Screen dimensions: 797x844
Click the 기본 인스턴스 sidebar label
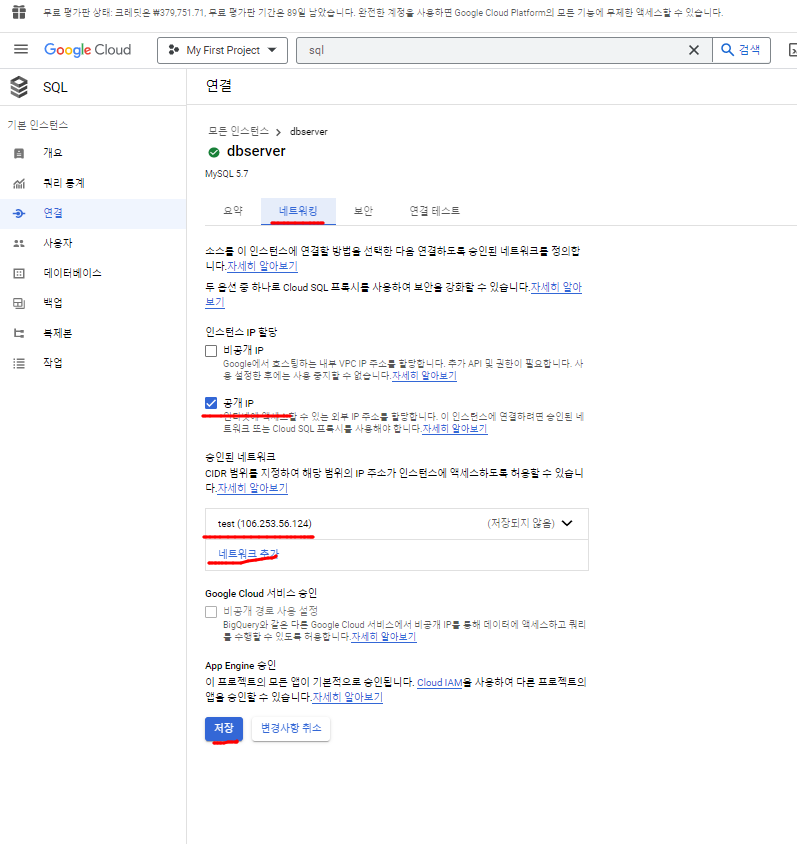click(38, 125)
